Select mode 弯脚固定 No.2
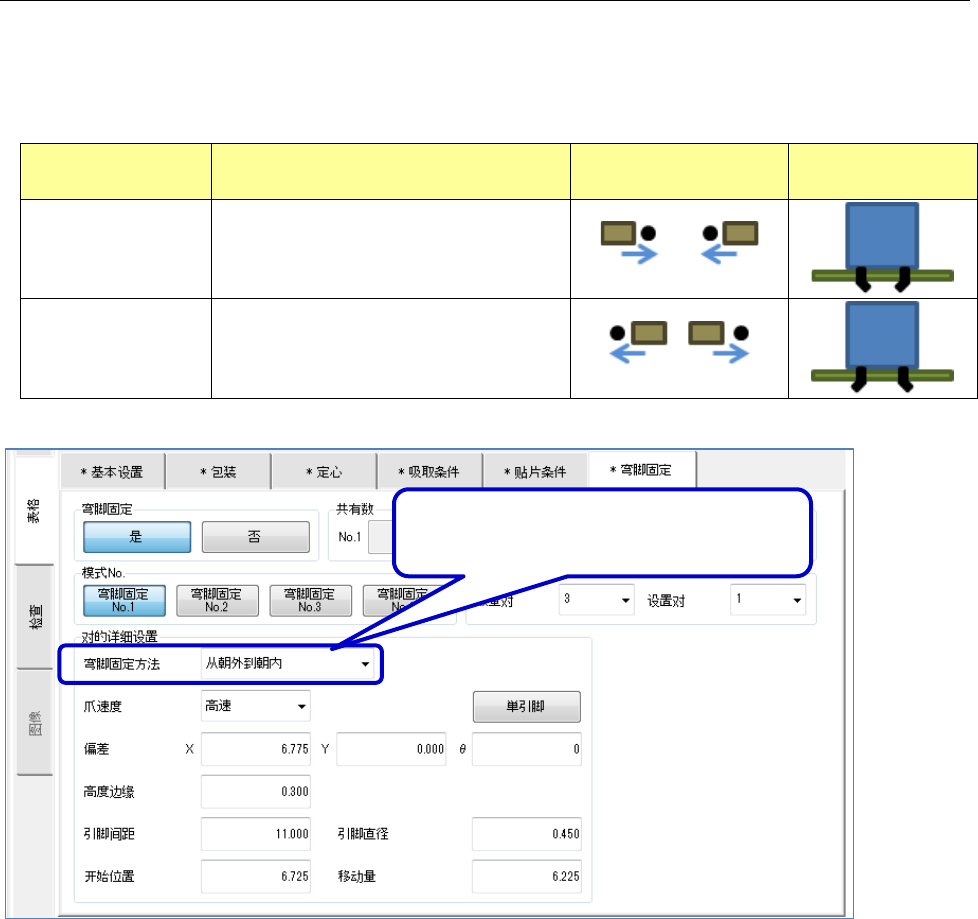Viewport: 978px width, 919px height. click(217, 600)
